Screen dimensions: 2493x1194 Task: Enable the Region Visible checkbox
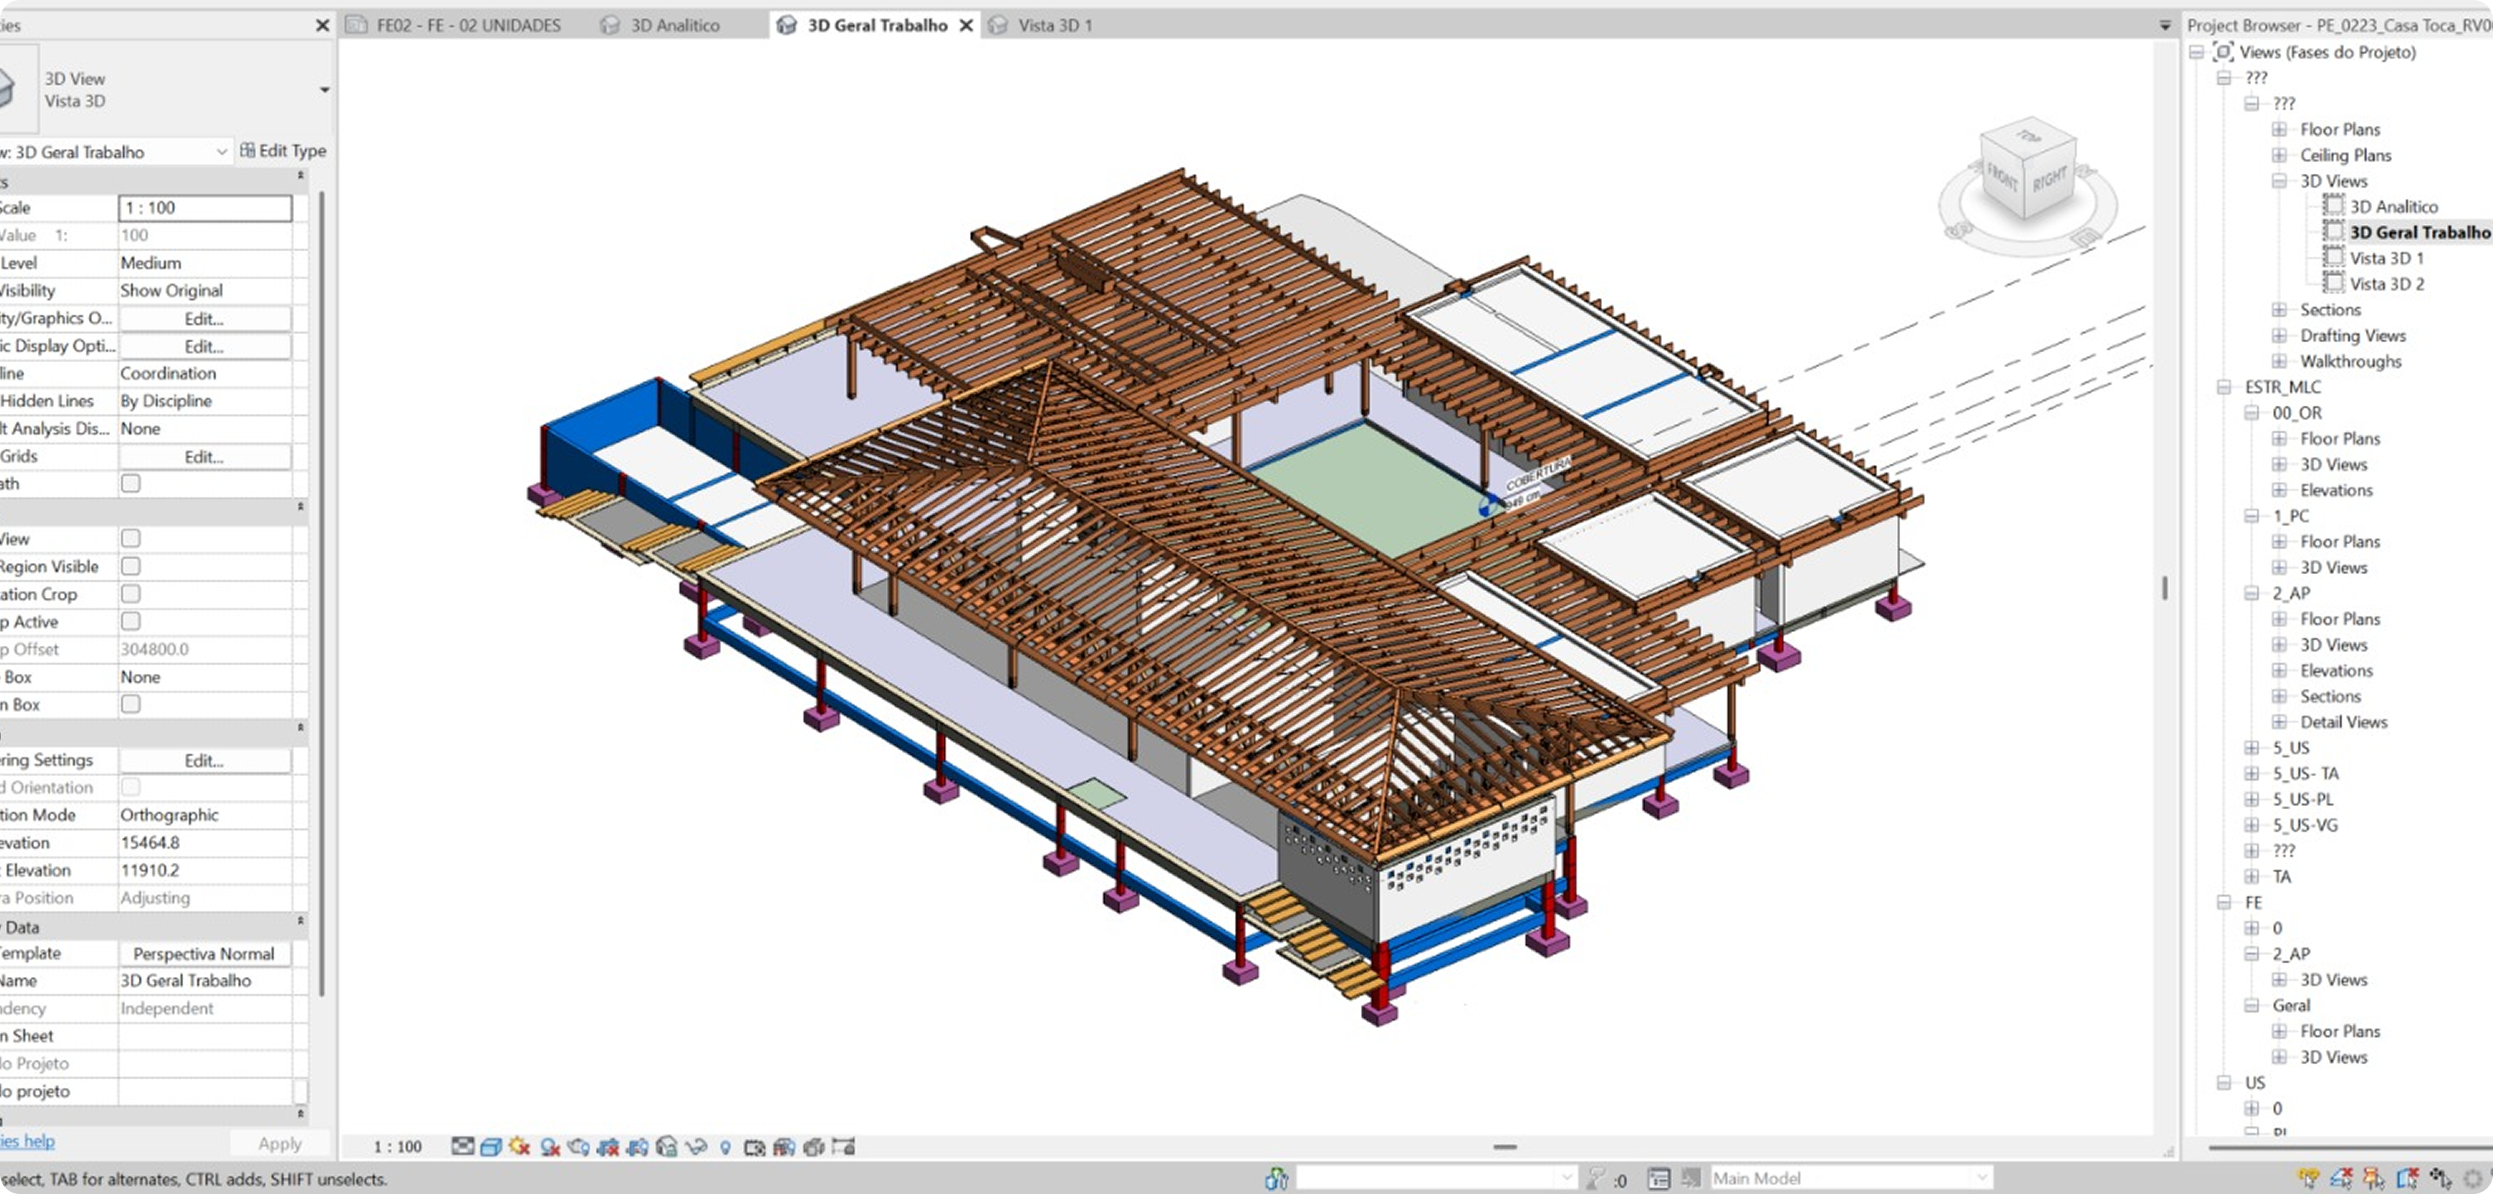[x=130, y=566]
